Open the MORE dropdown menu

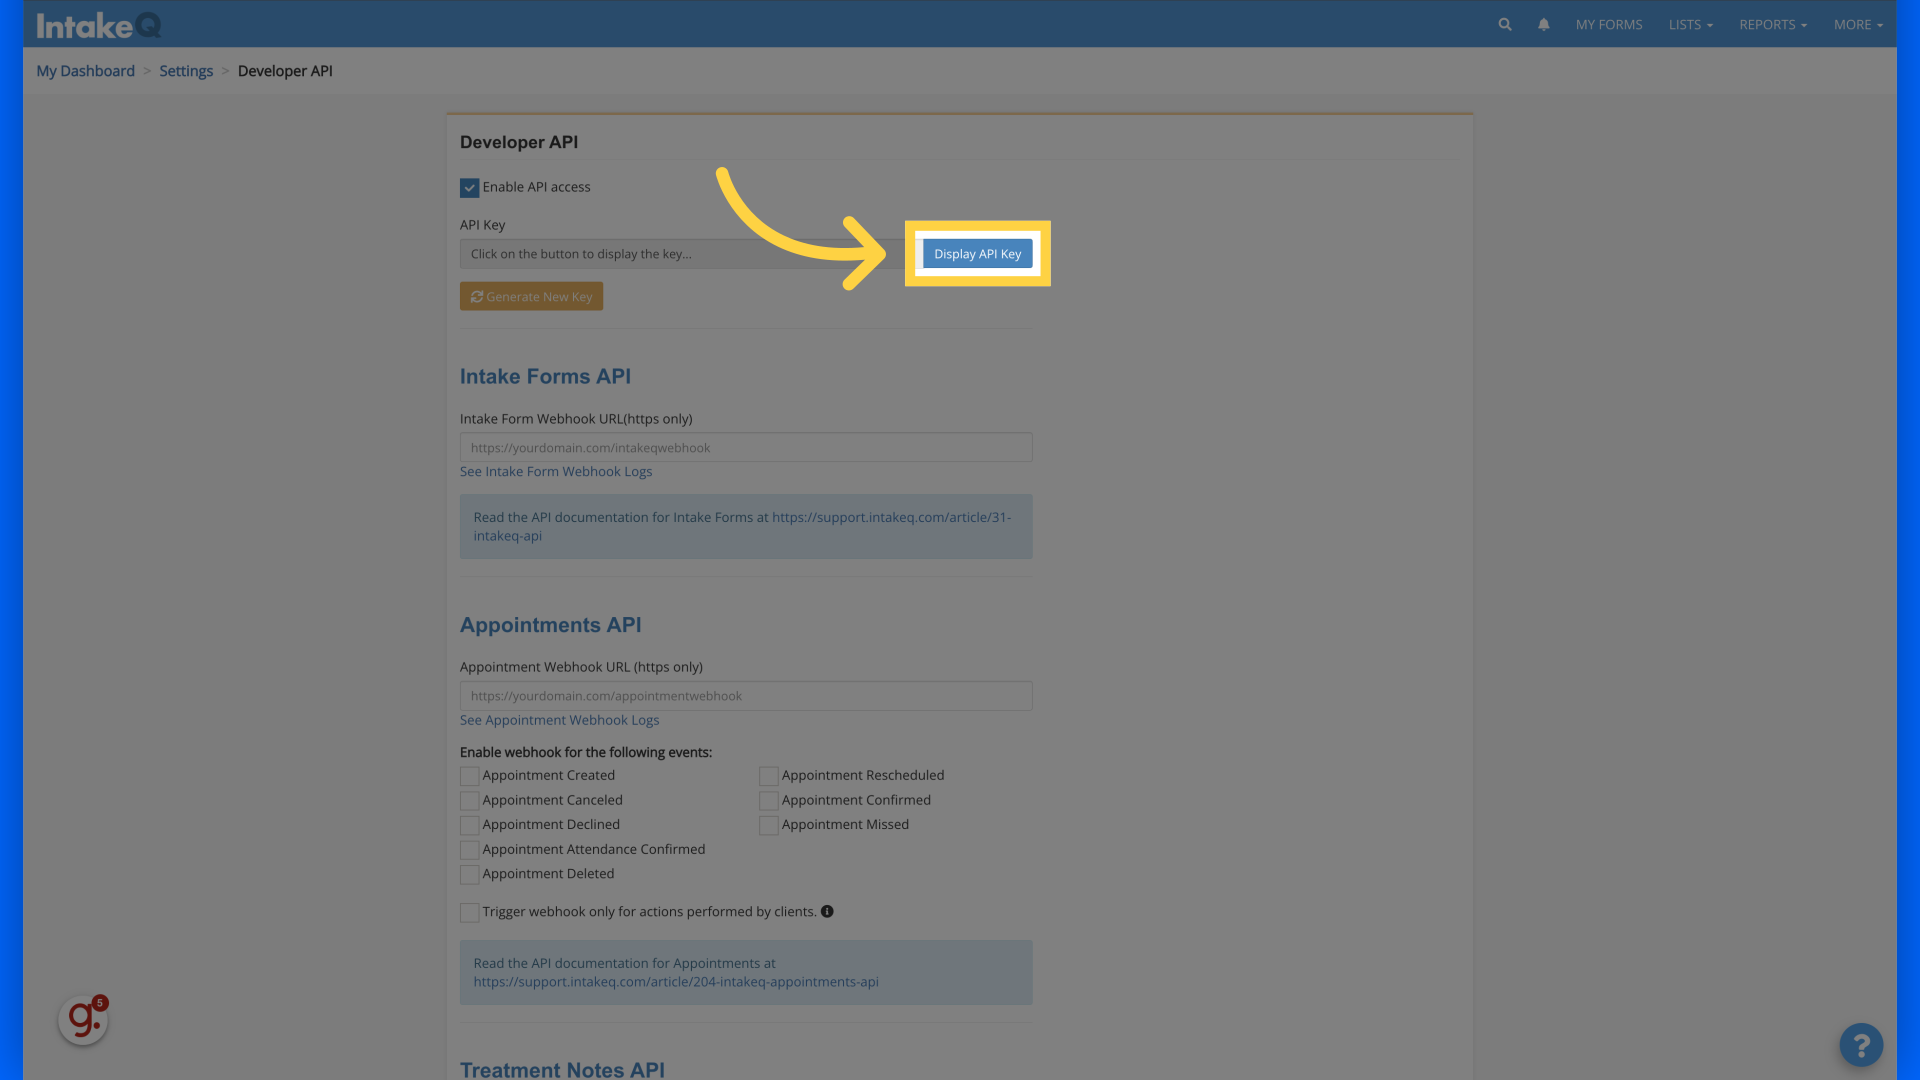[x=1857, y=24]
